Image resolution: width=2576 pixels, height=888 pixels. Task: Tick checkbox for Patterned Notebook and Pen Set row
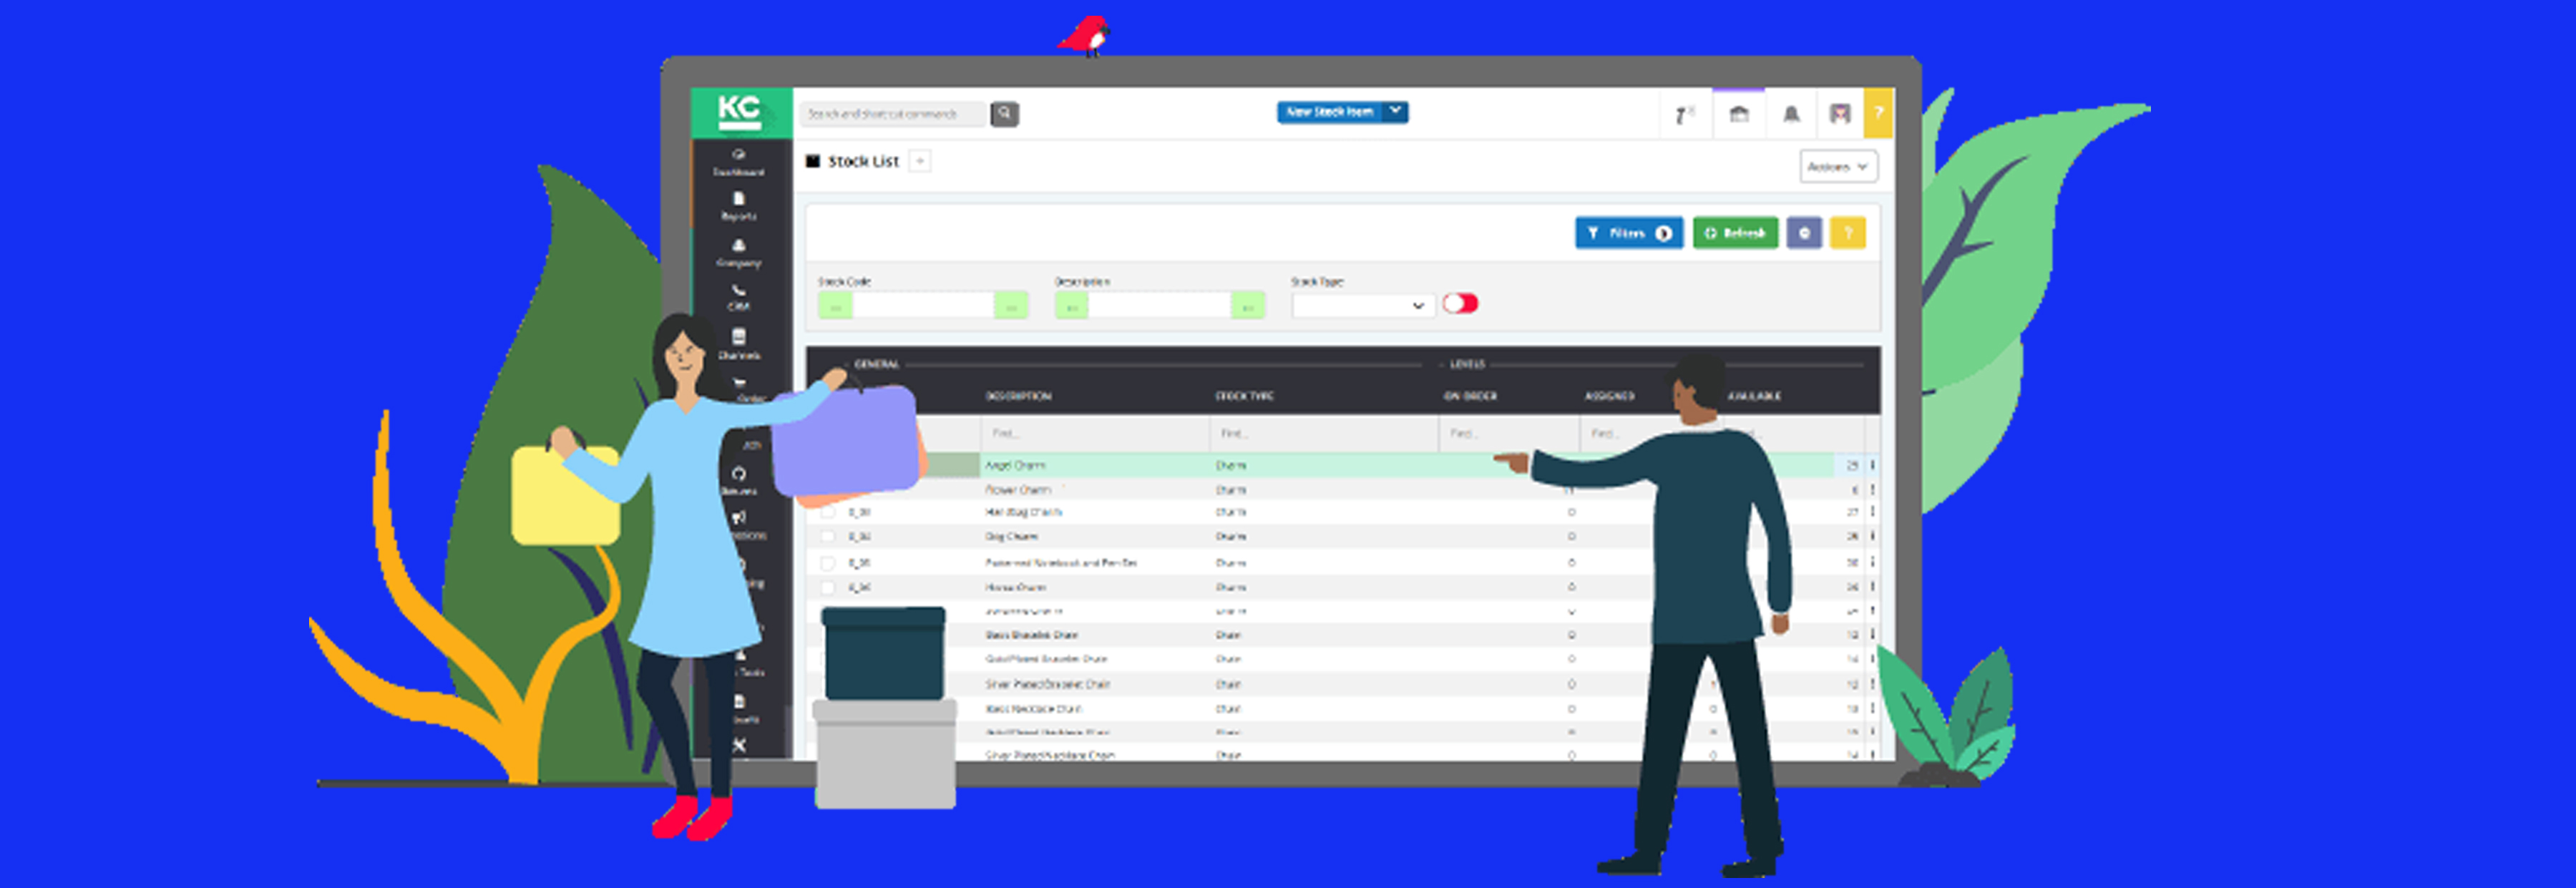tap(828, 563)
